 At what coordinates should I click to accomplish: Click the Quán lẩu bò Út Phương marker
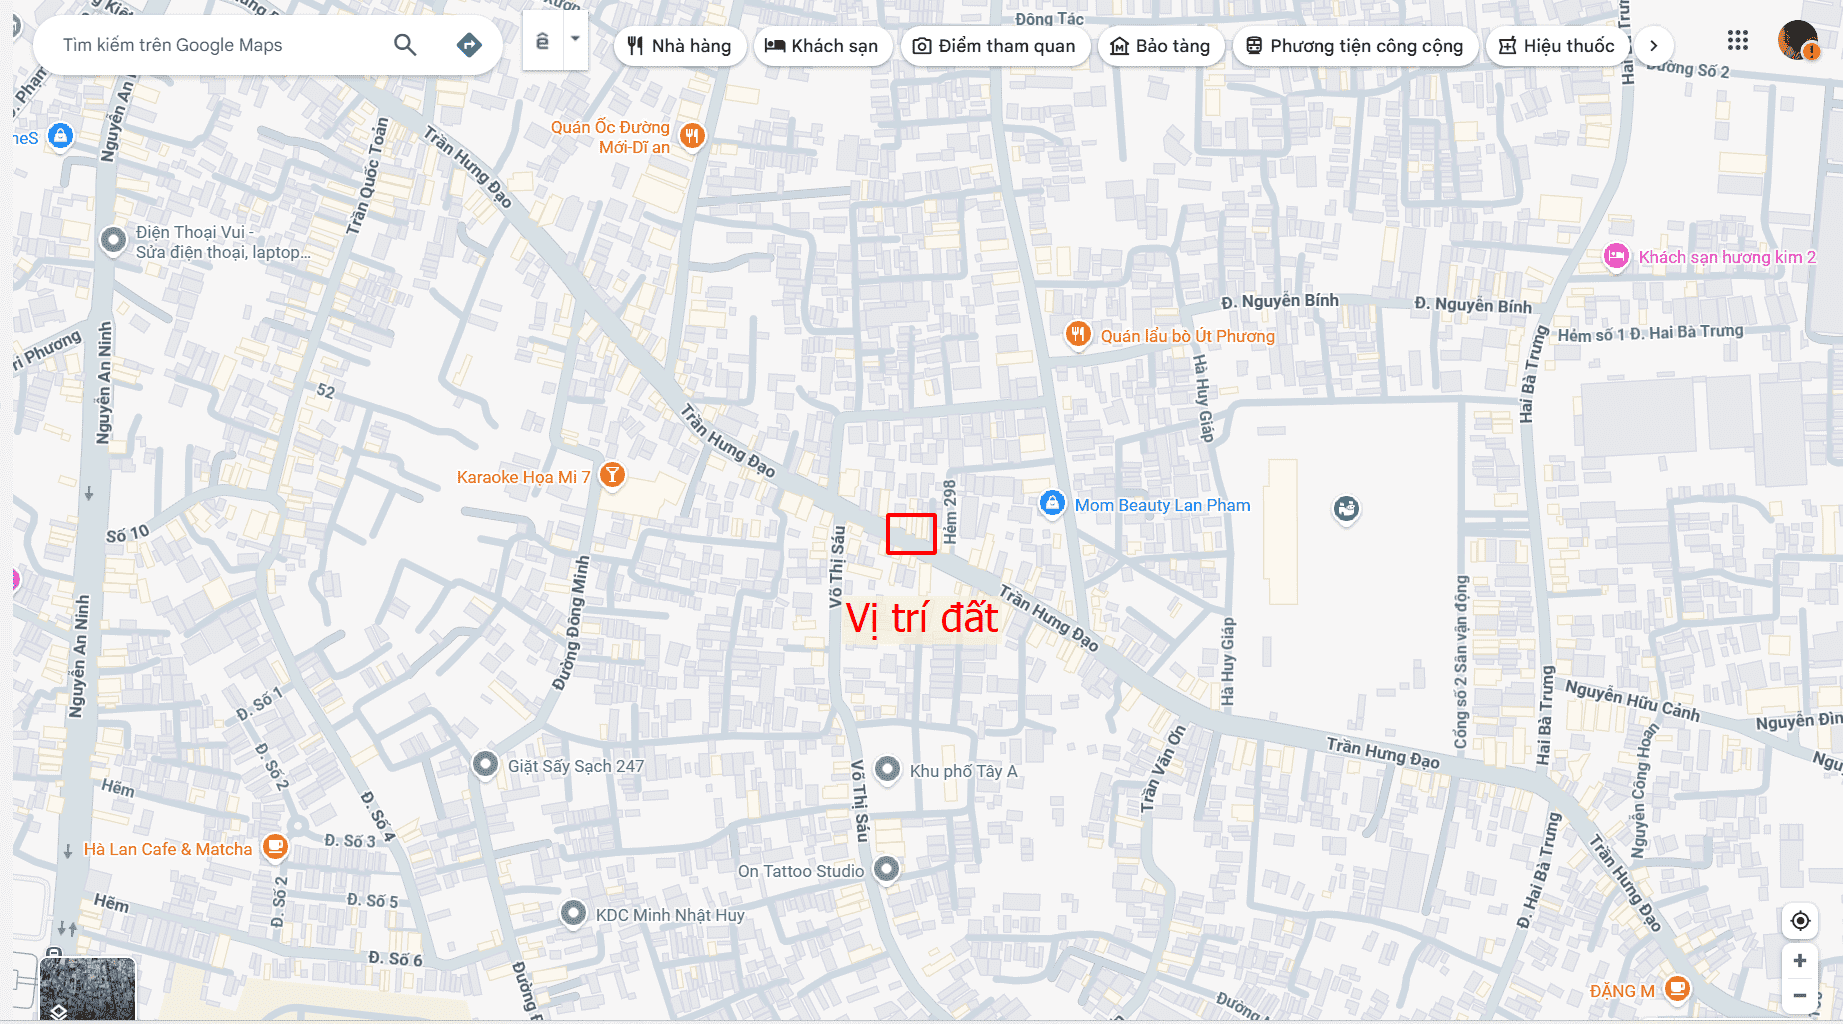(x=1077, y=335)
